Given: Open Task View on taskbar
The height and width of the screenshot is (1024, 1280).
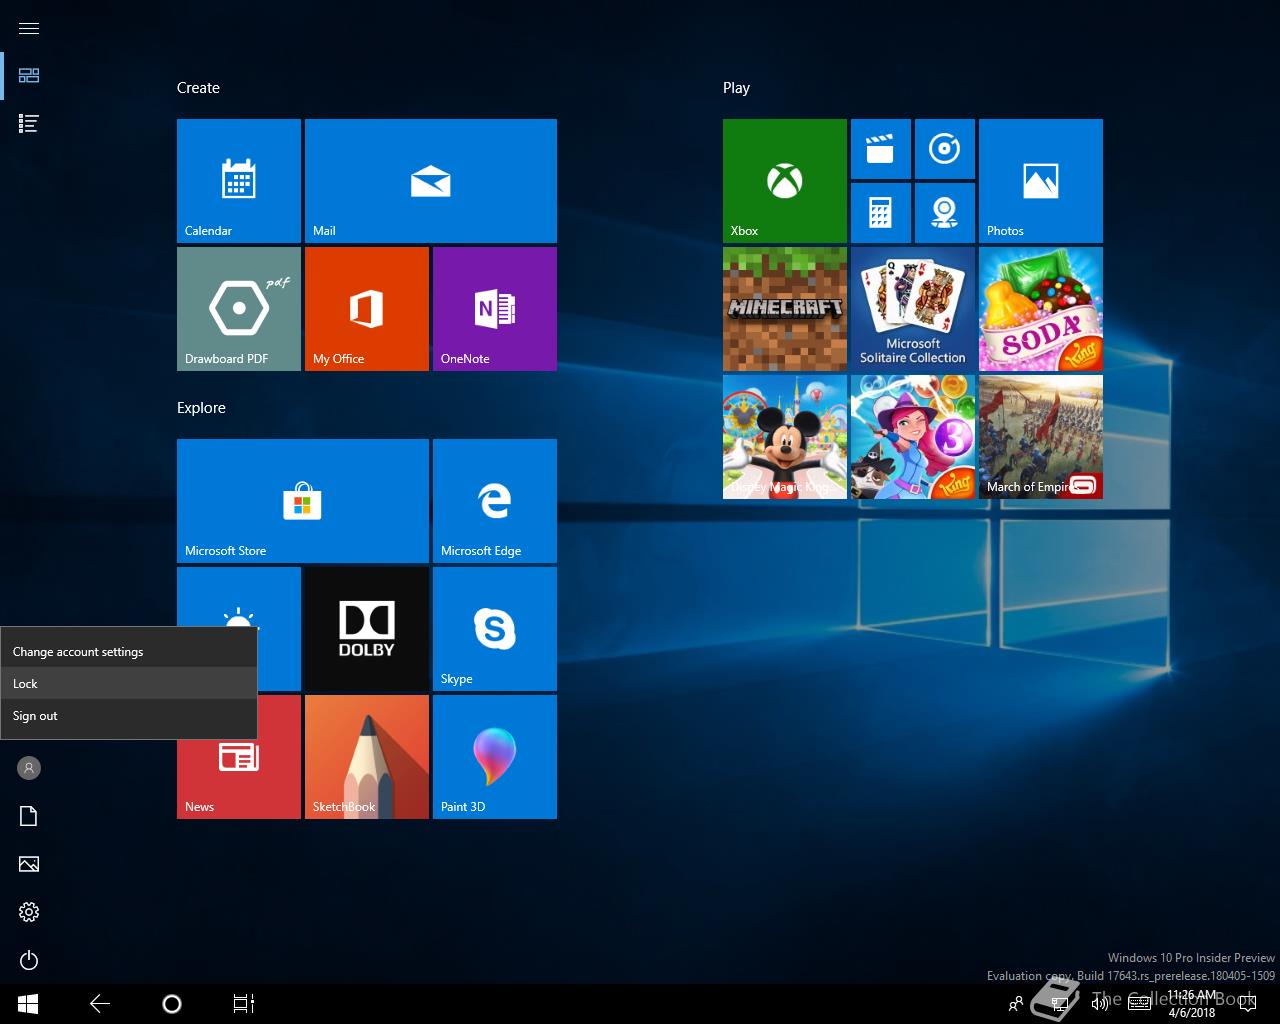Looking at the screenshot, I should pyautogui.click(x=244, y=1004).
